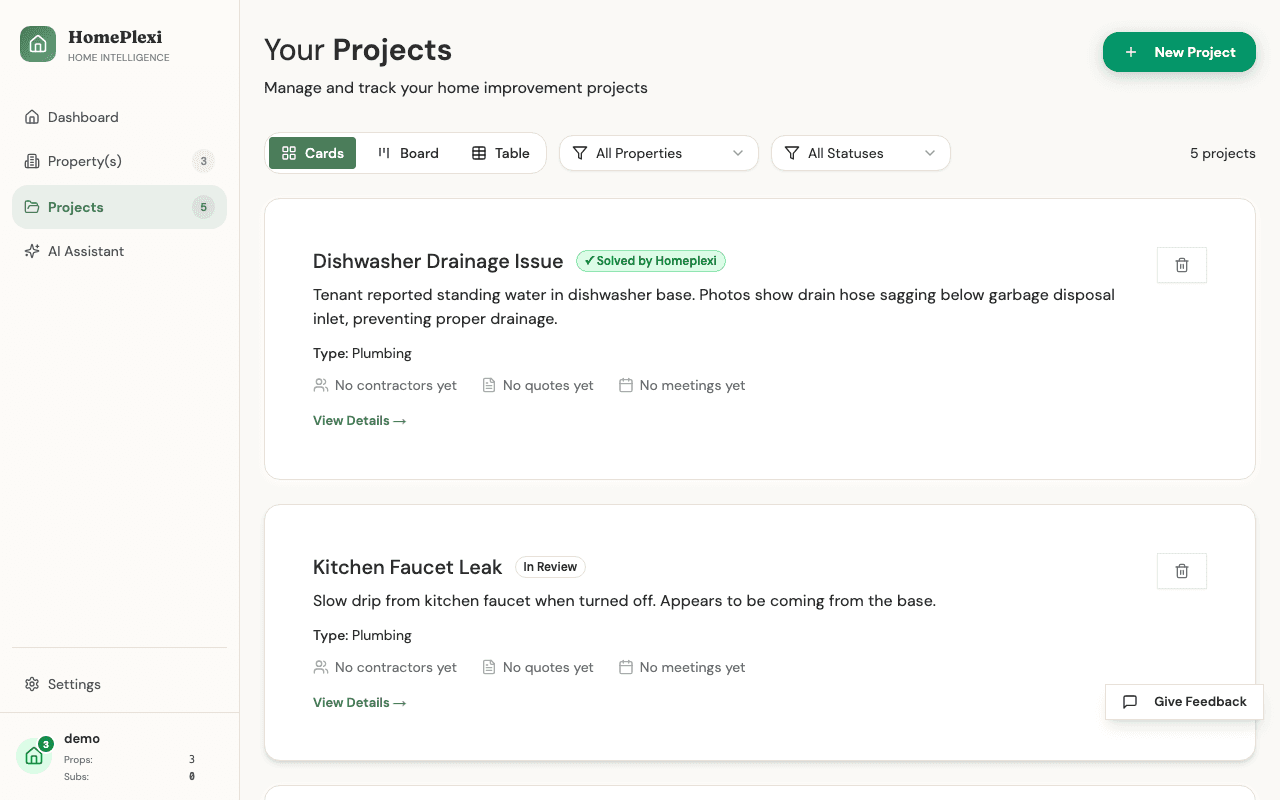
Task: Open the All Properties filter dropdown
Action: click(x=658, y=153)
